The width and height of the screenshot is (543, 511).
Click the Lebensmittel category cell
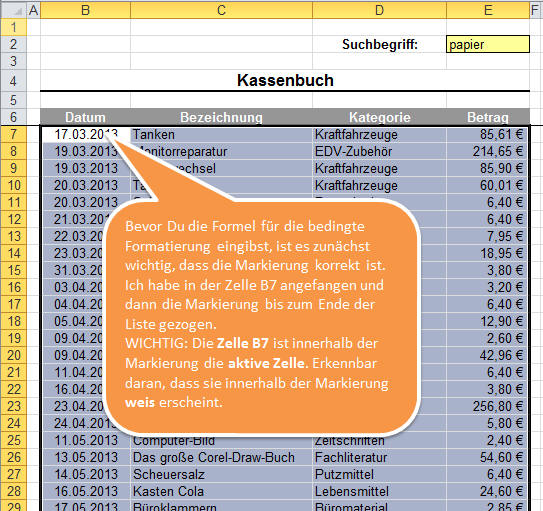(x=379, y=491)
